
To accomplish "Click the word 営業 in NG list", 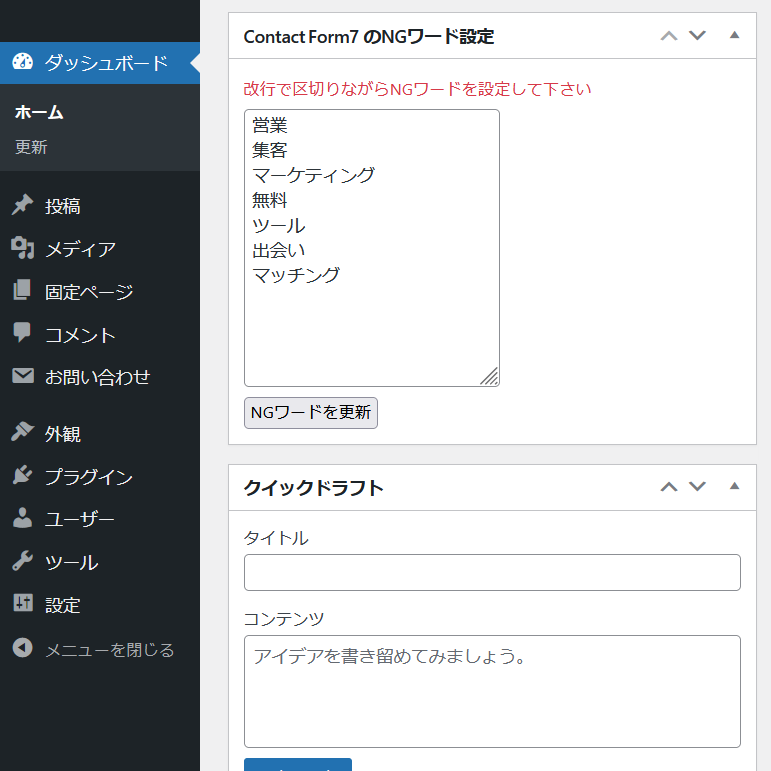I will click(270, 125).
